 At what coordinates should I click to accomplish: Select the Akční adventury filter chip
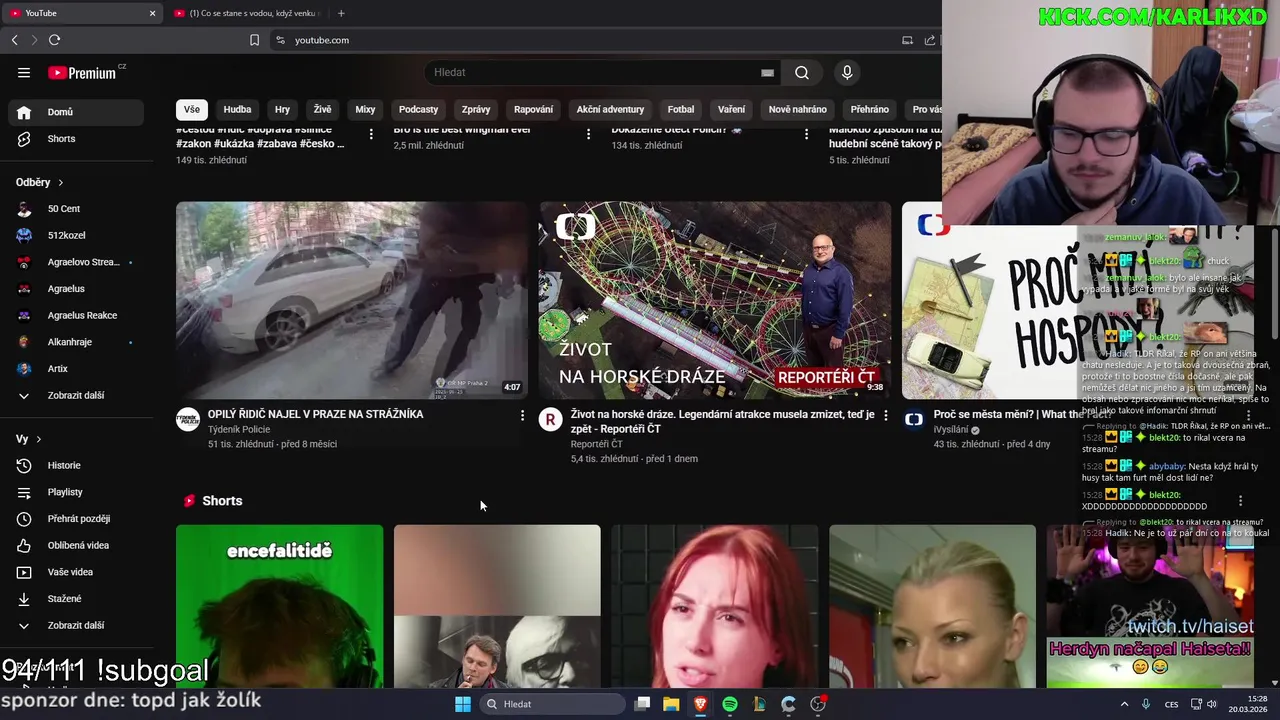(610, 109)
